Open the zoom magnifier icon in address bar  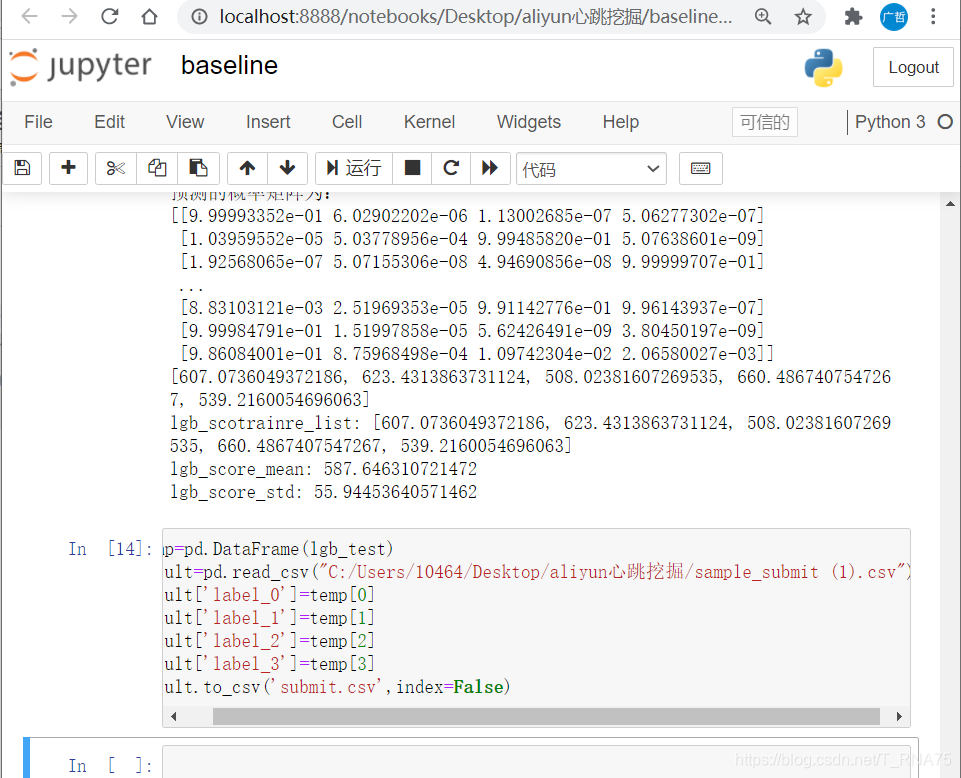coord(763,17)
